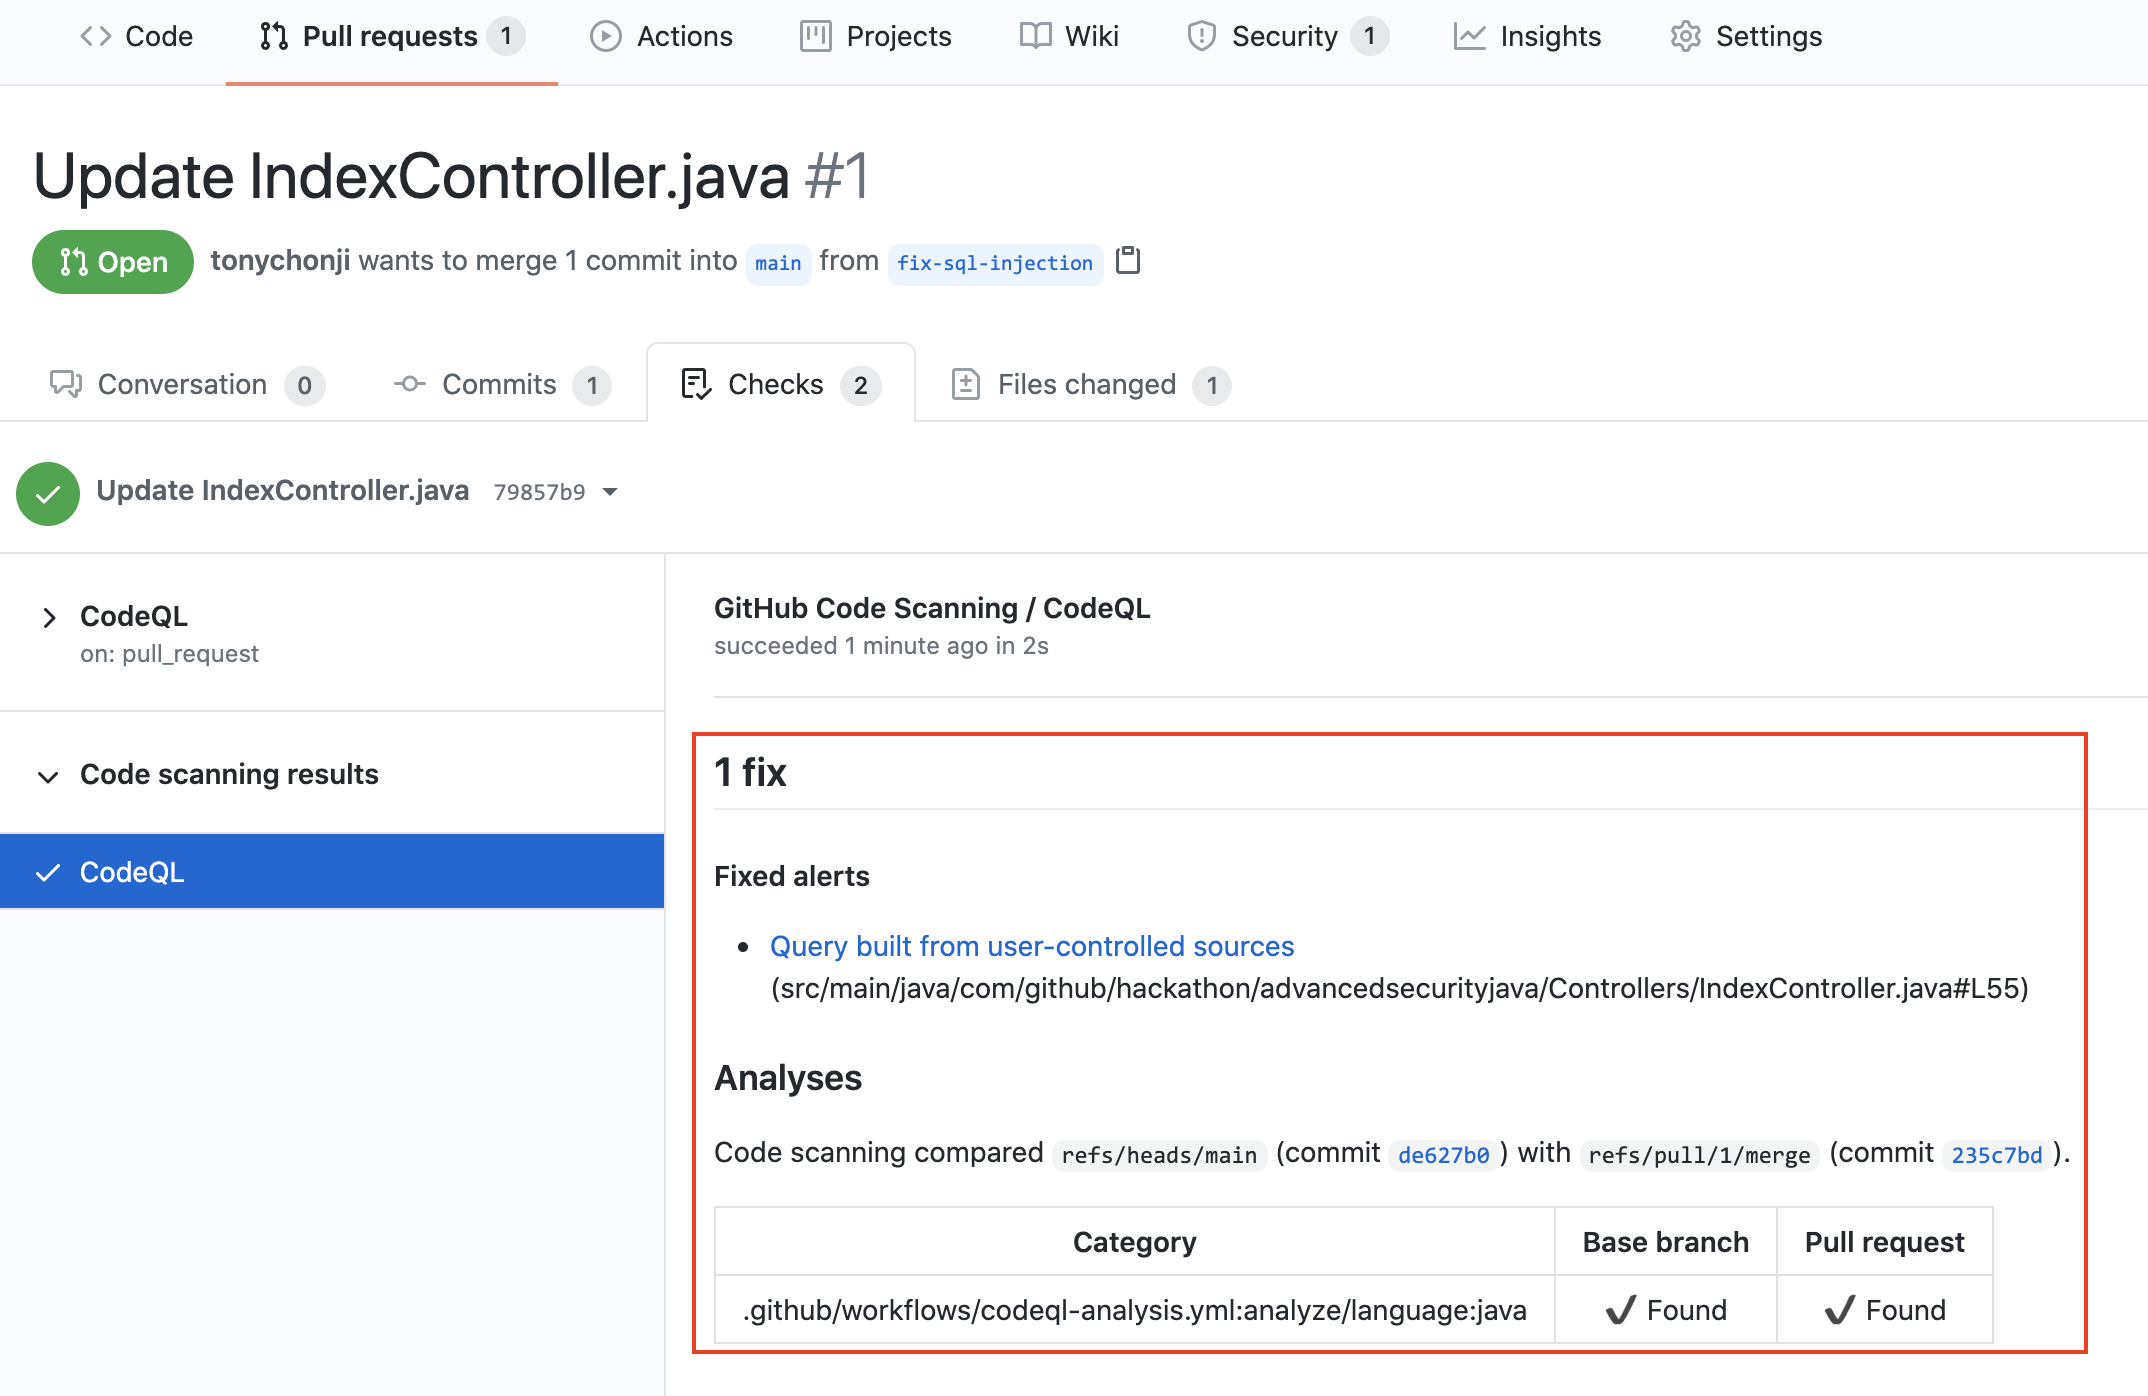Click the Settings gear icon

(x=1685, y=37)
